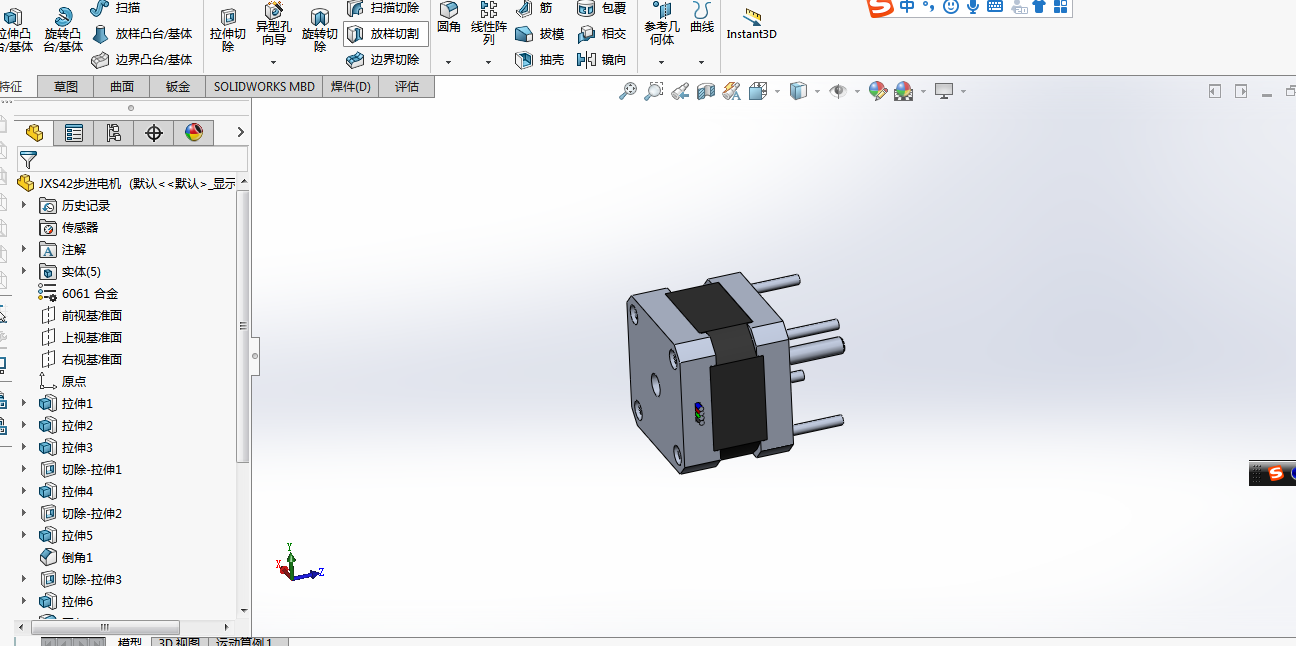Viewport: 1296px width, 646px height.
Task: Apply Fillet (圆角) feature
Action: pyautogui.click(x=449, y=18)
